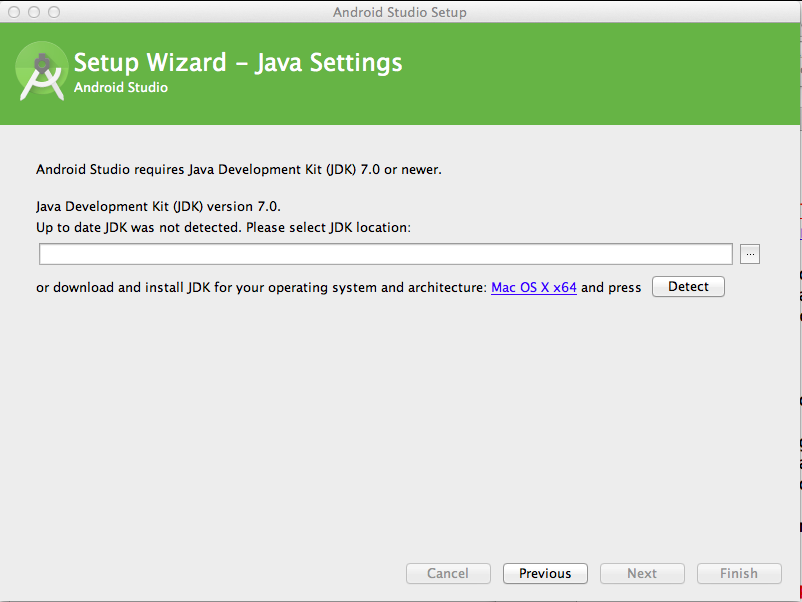Open the Mac OS X x64 download link
The width and height of the screenshot is (802, 602).
click(x=534, y=287)
